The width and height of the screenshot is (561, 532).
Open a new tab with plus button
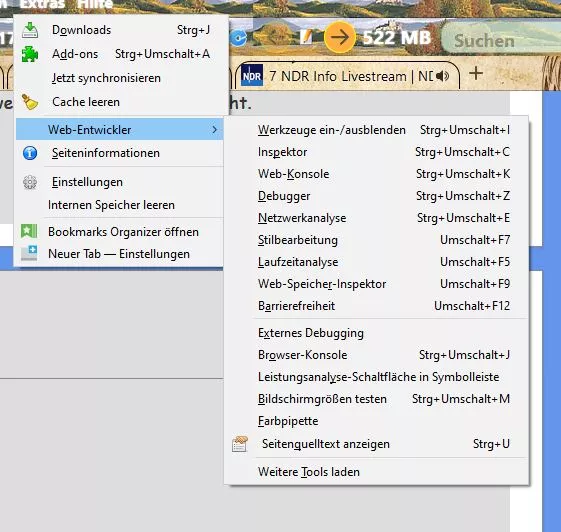coord(476,74)
